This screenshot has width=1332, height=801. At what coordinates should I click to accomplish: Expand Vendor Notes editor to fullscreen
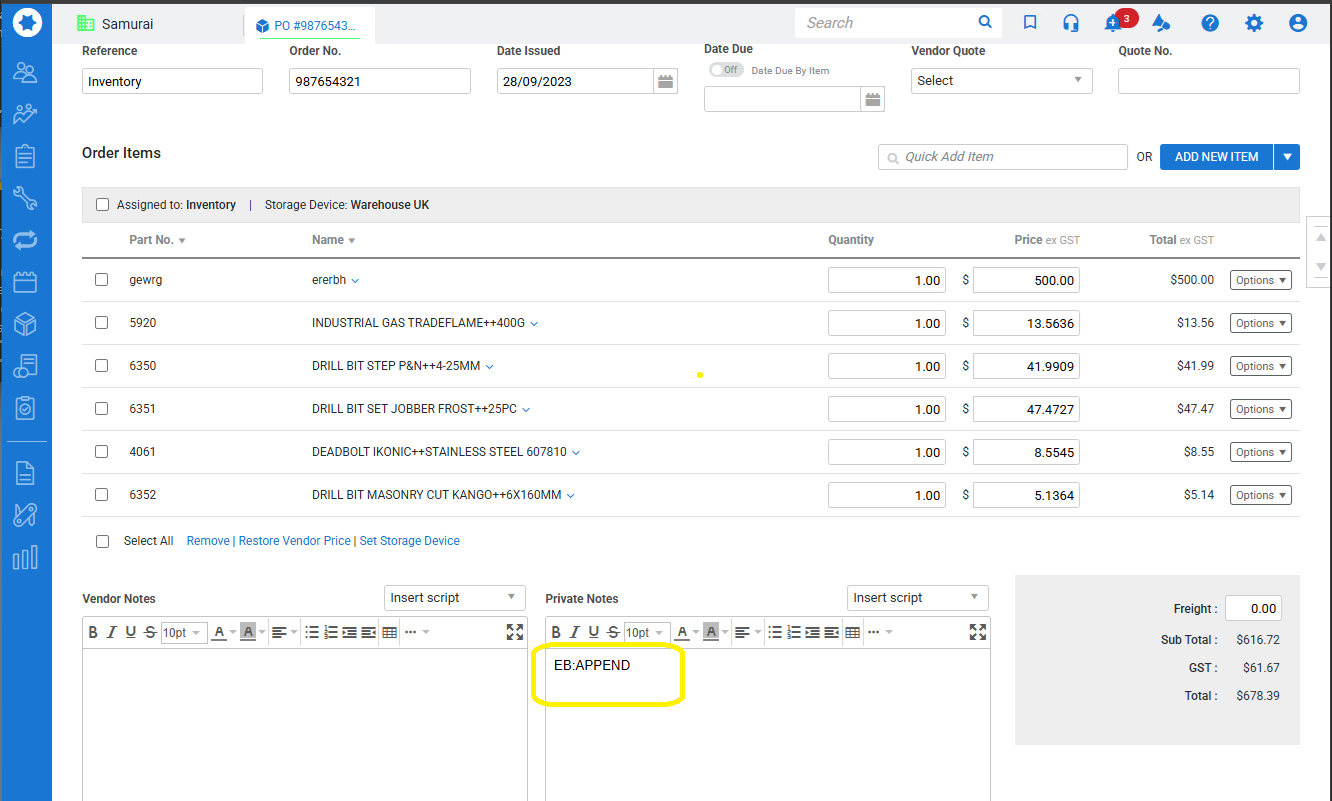click(515, 632)
